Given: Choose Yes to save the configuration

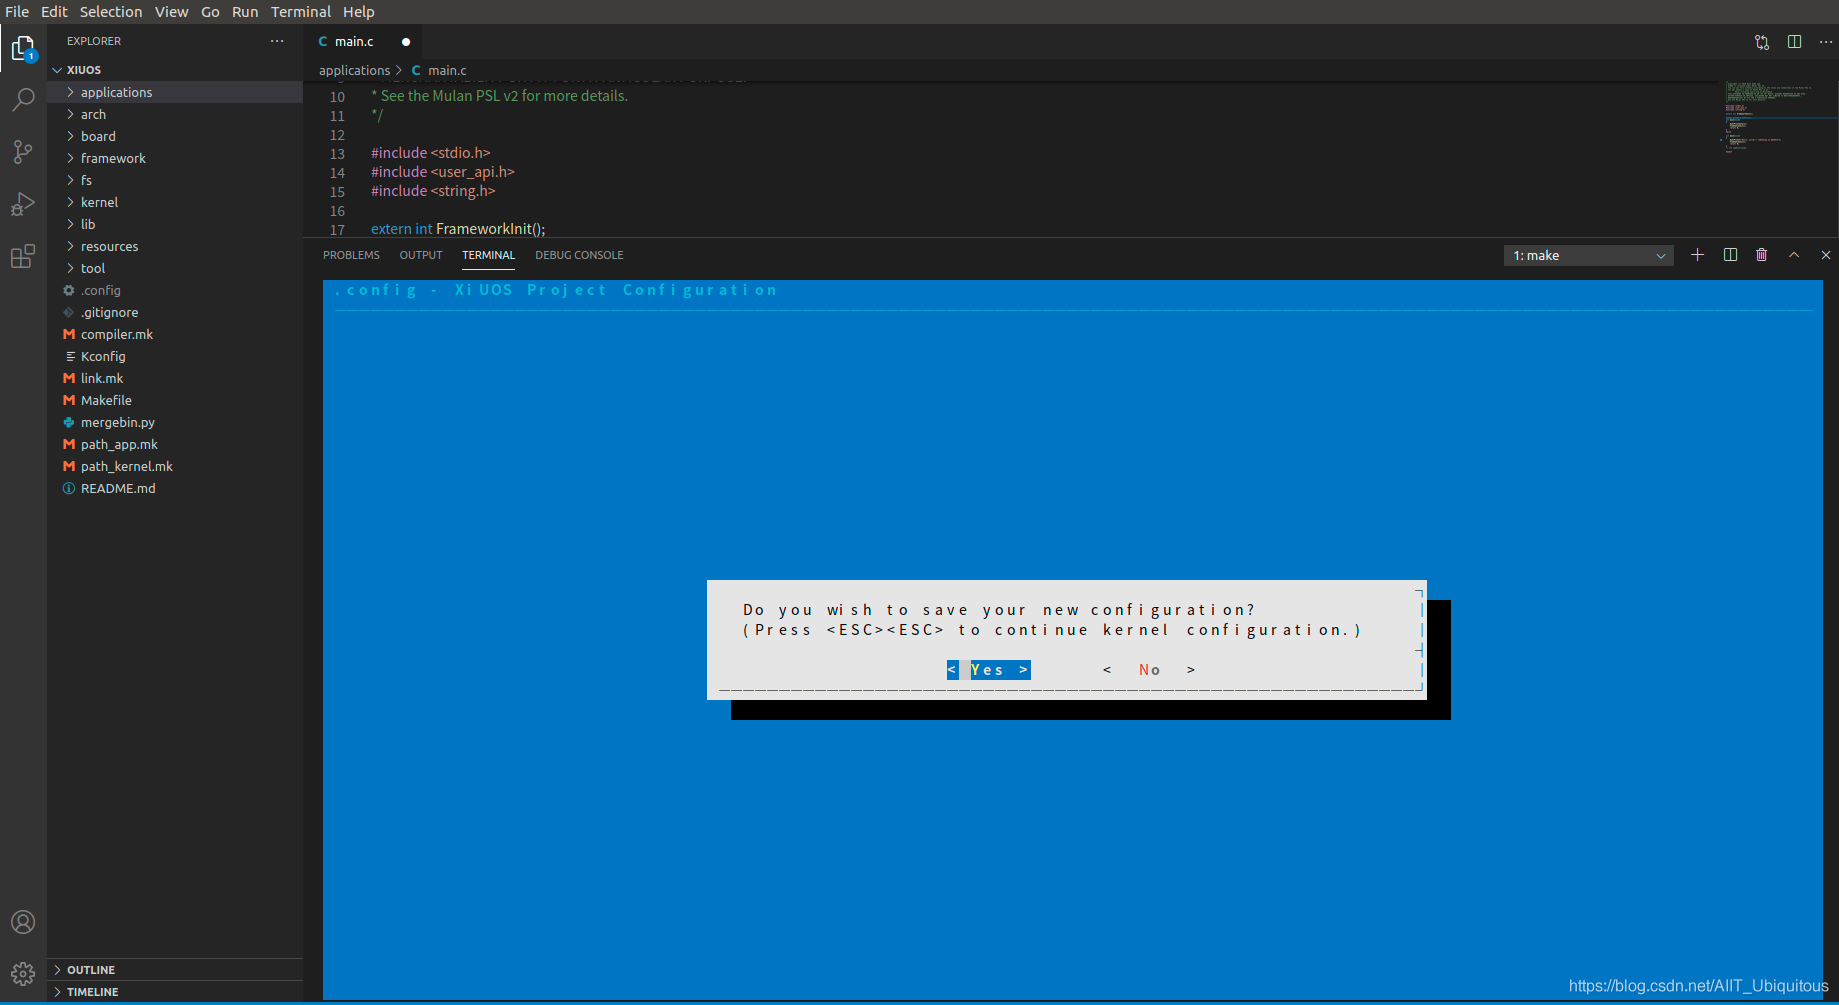Looking at the screenshot, I should click(x=988, y=670).
